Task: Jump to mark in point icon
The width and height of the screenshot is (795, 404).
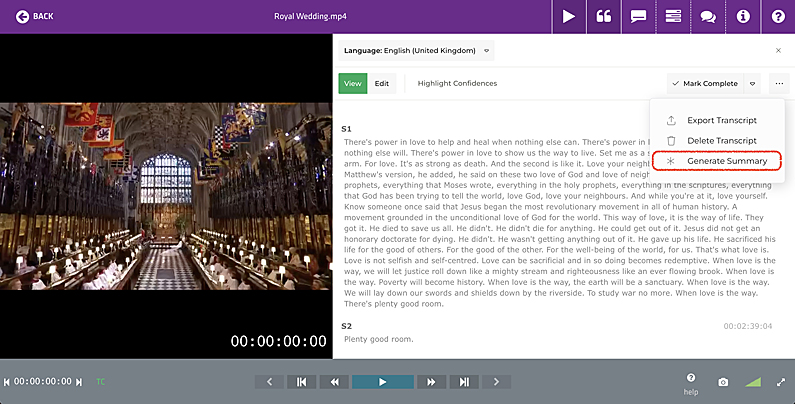Action: [x=7, y=382]
